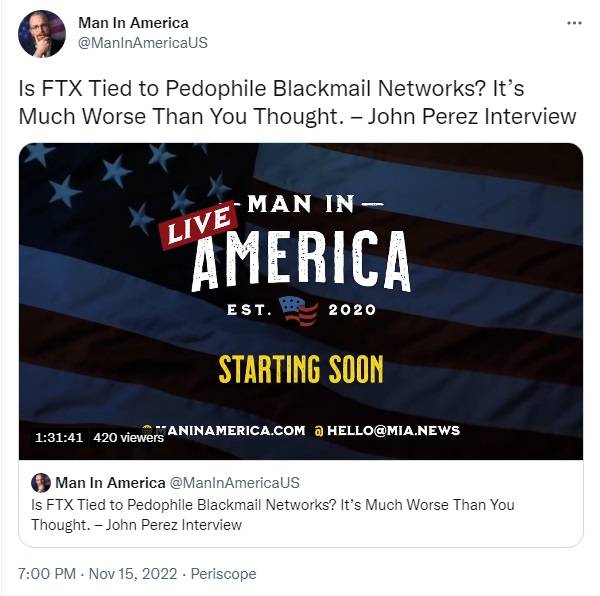Click the Man In America display name at top
Image resolution: width=600 pixels, height=596 pixels.
pyautogui.click(x=133, y=23)
